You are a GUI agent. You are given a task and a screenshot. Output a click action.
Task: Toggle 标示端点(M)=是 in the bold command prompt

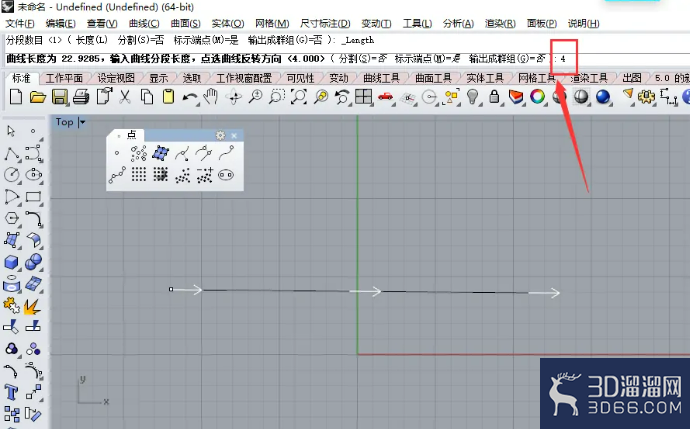(427, 59)
